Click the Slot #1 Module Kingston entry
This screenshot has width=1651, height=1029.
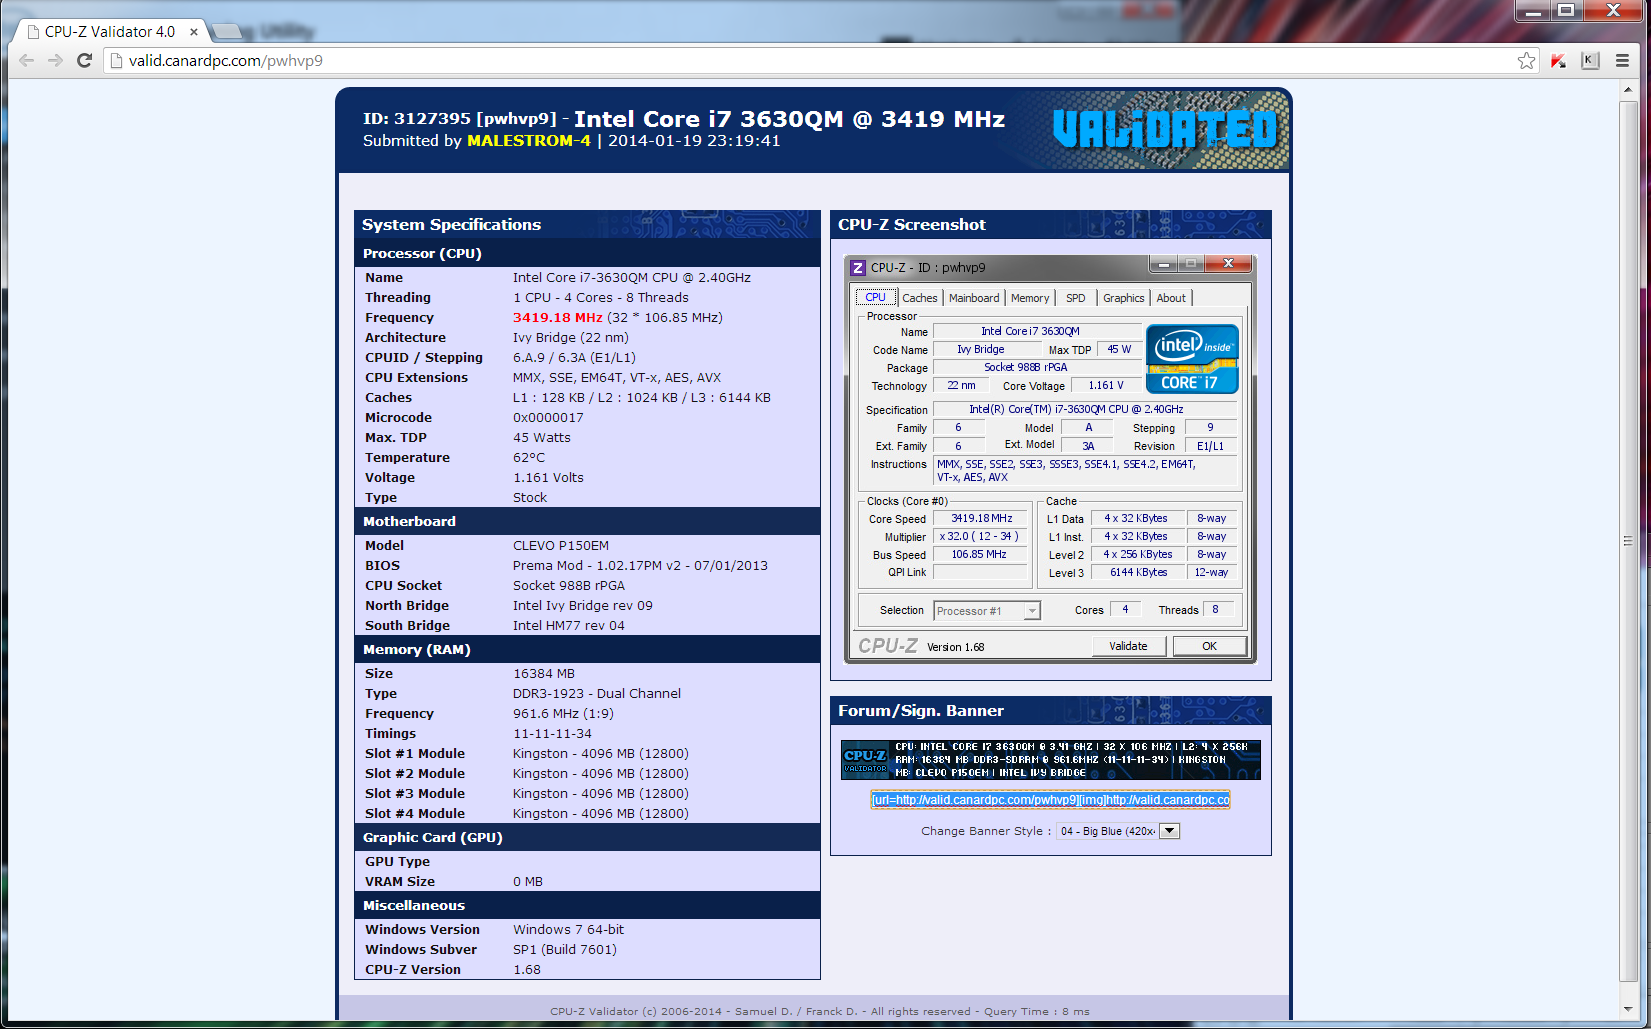601,753
